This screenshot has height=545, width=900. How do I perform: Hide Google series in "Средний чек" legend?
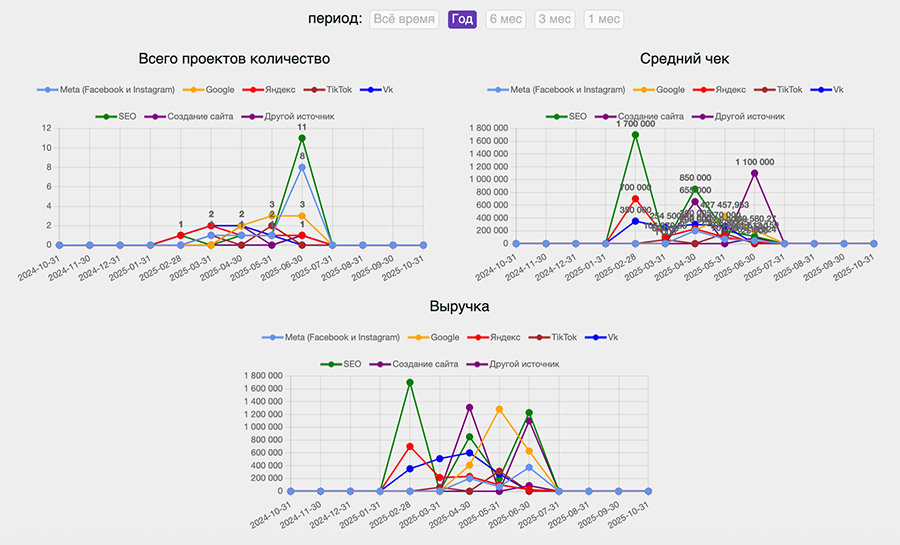(x=664, y=90)
